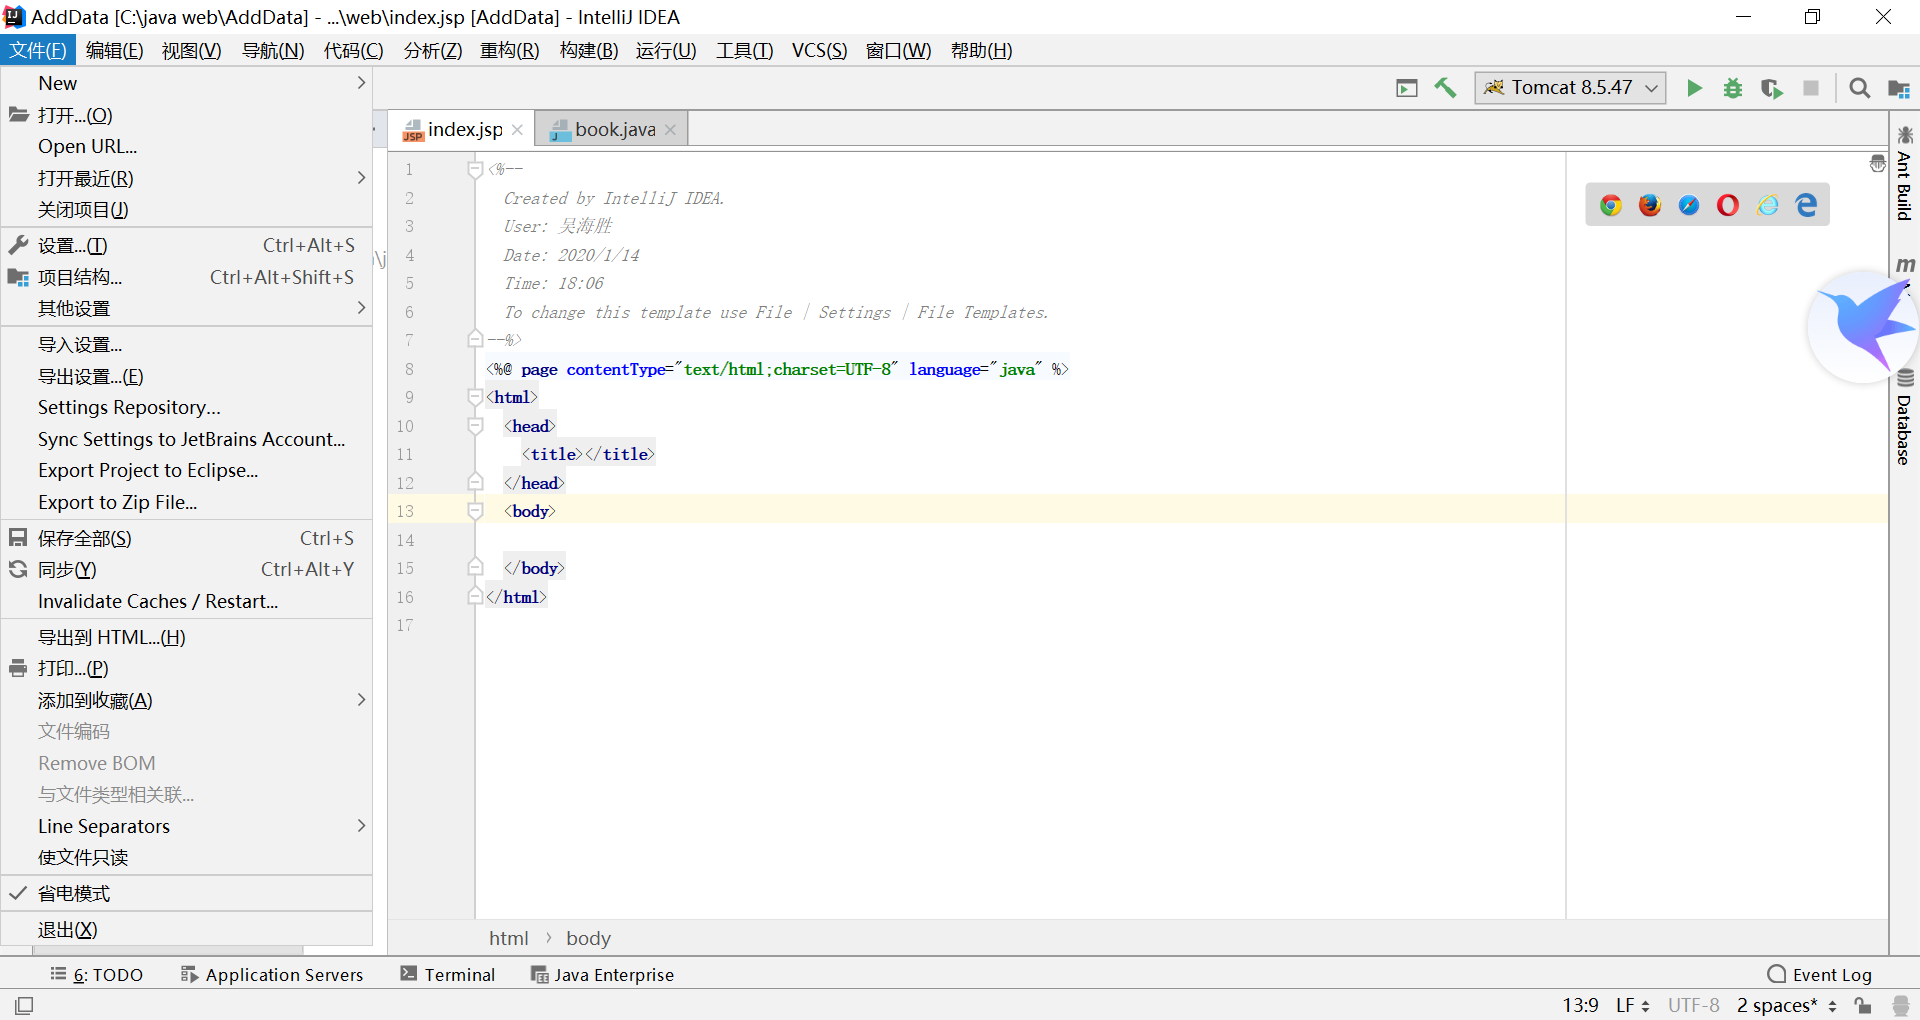Expand the 打开最近 recent projects submenu
The width and height of the screenshot is (1920, 1020).
pos(187,178)
